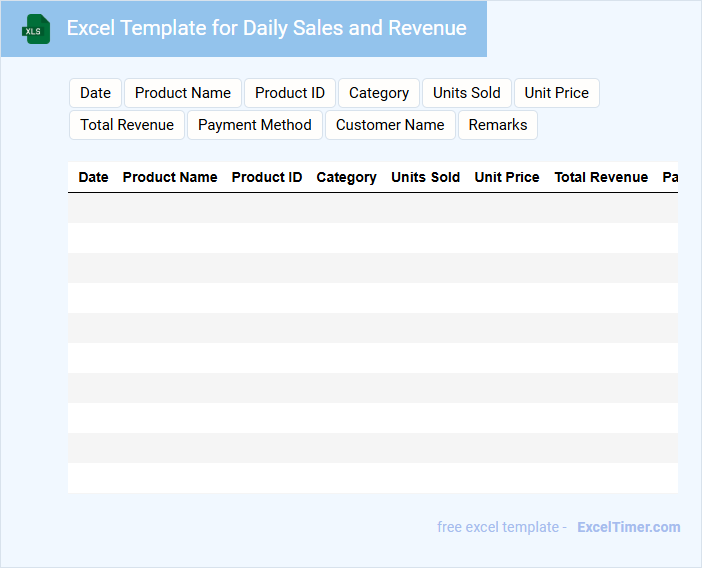
Task: Click the Product ID table column header
Action: pos(267,177)
